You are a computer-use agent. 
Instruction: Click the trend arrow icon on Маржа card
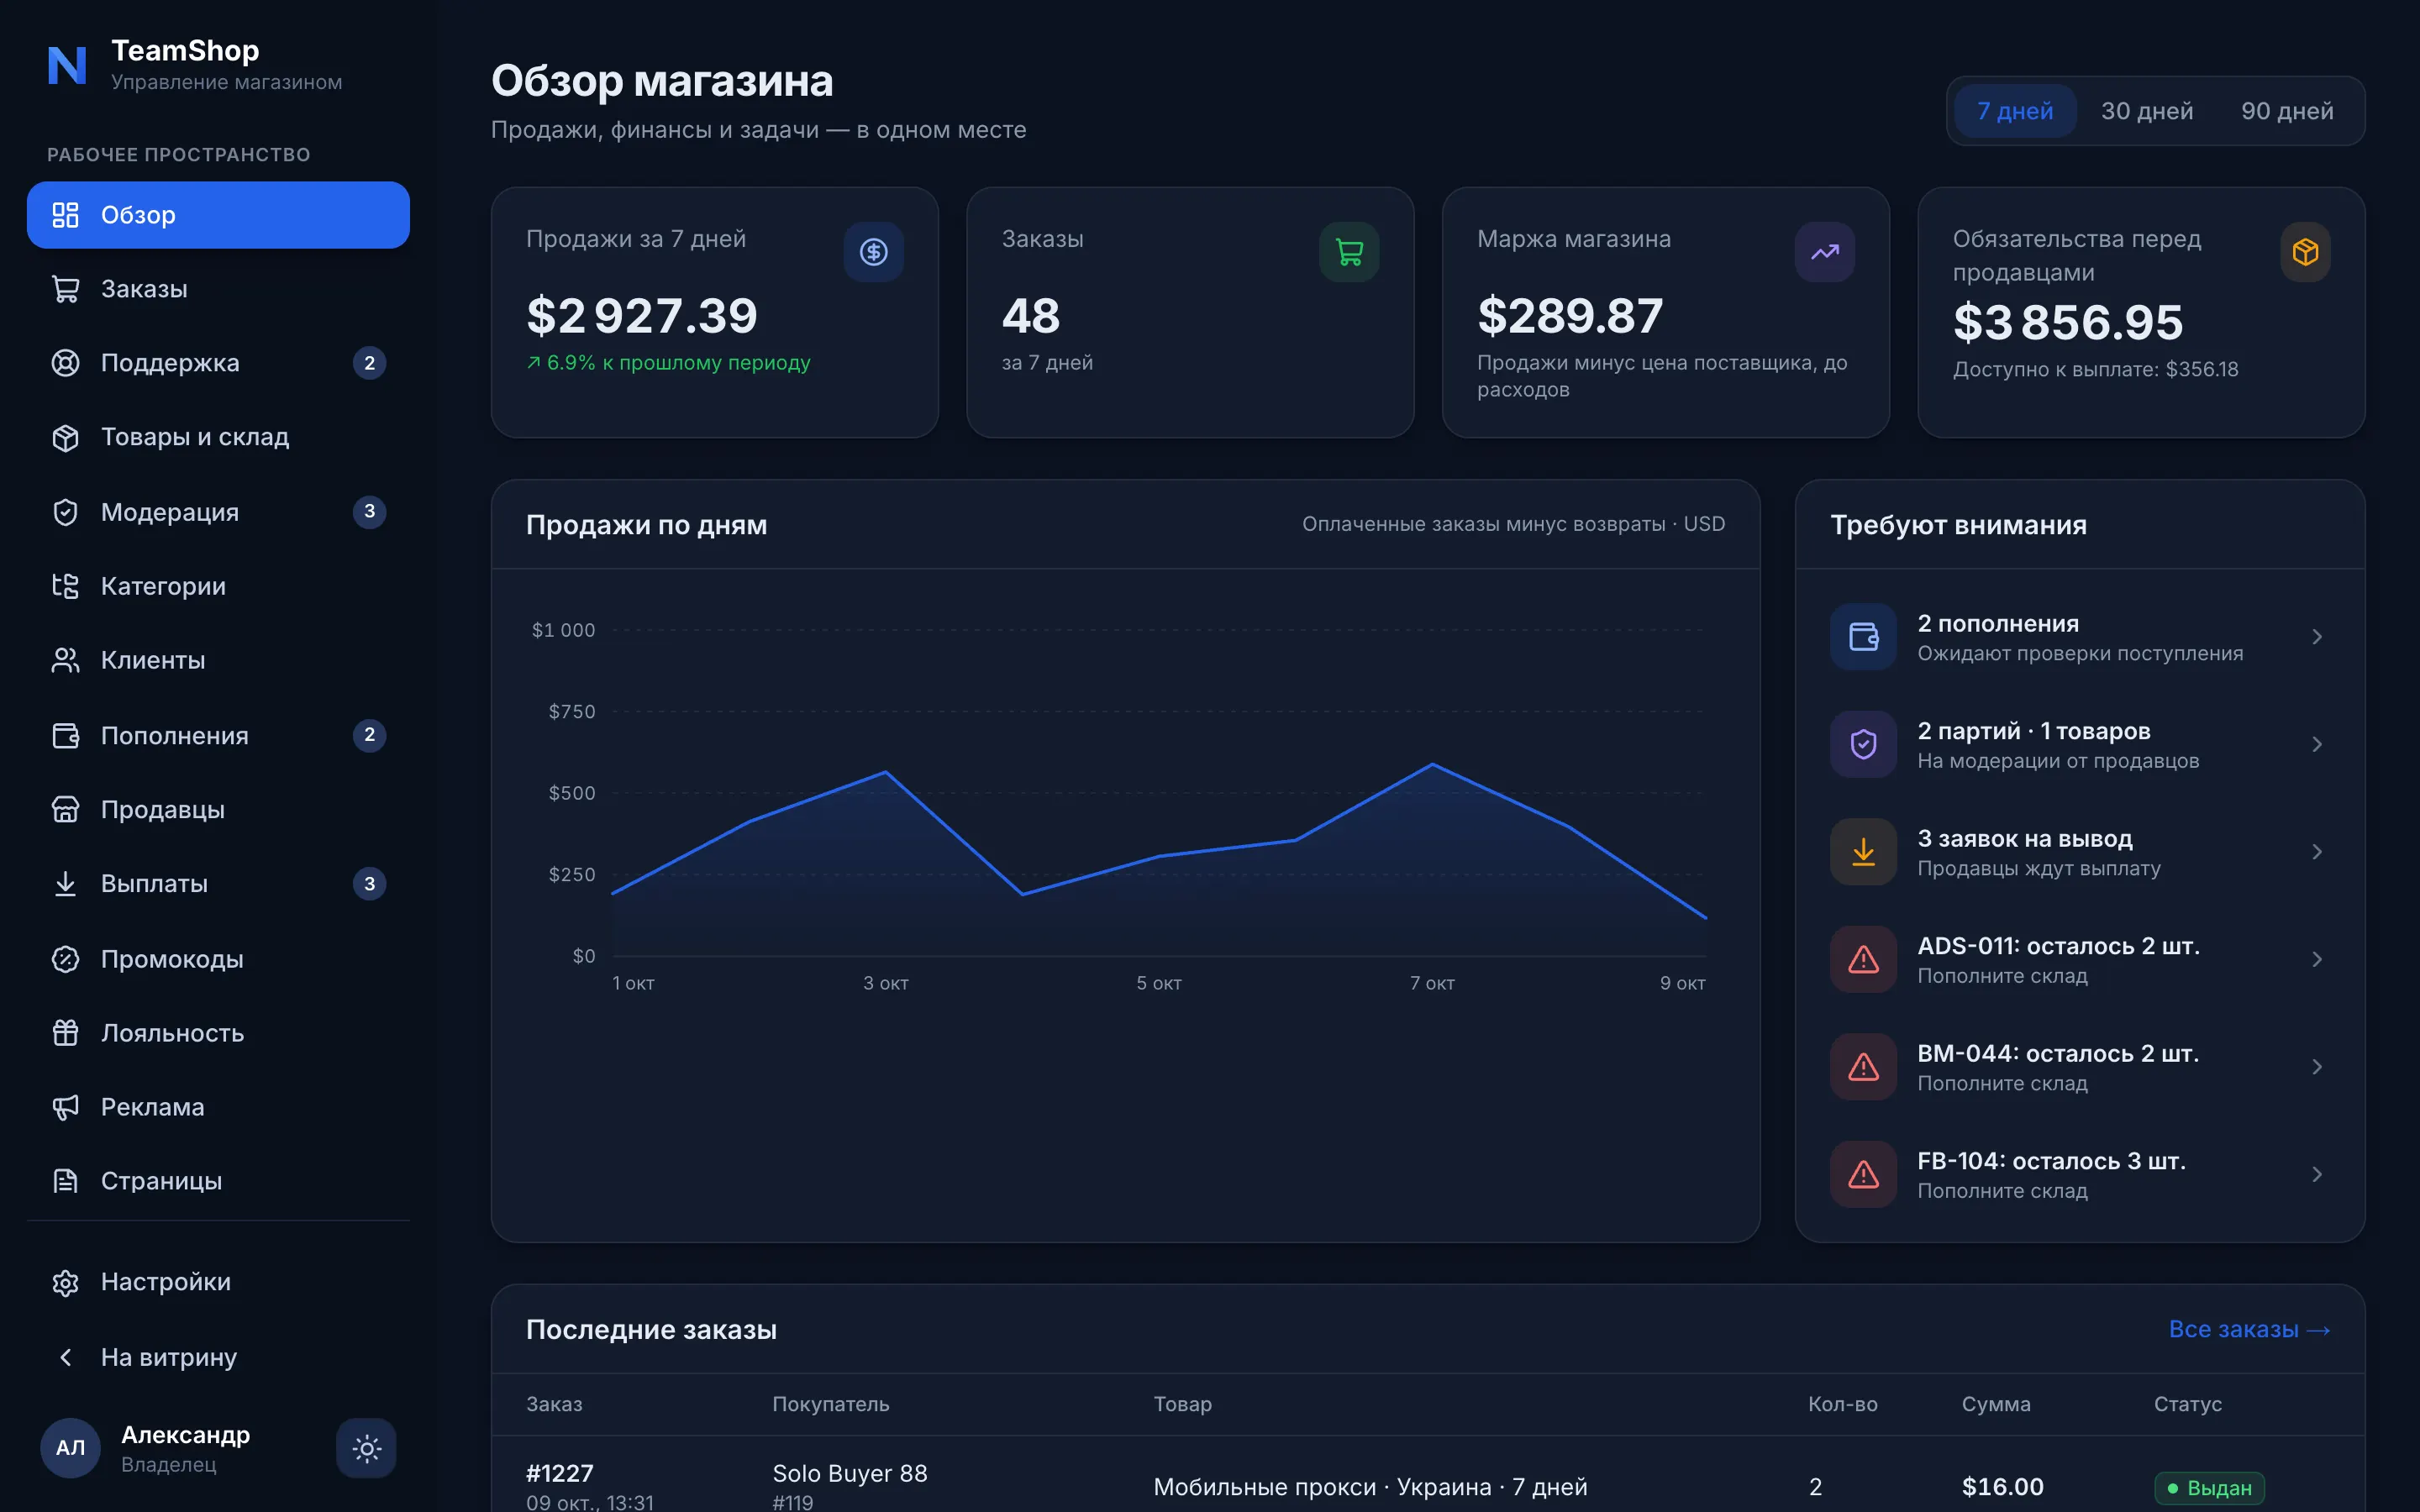1824,252
